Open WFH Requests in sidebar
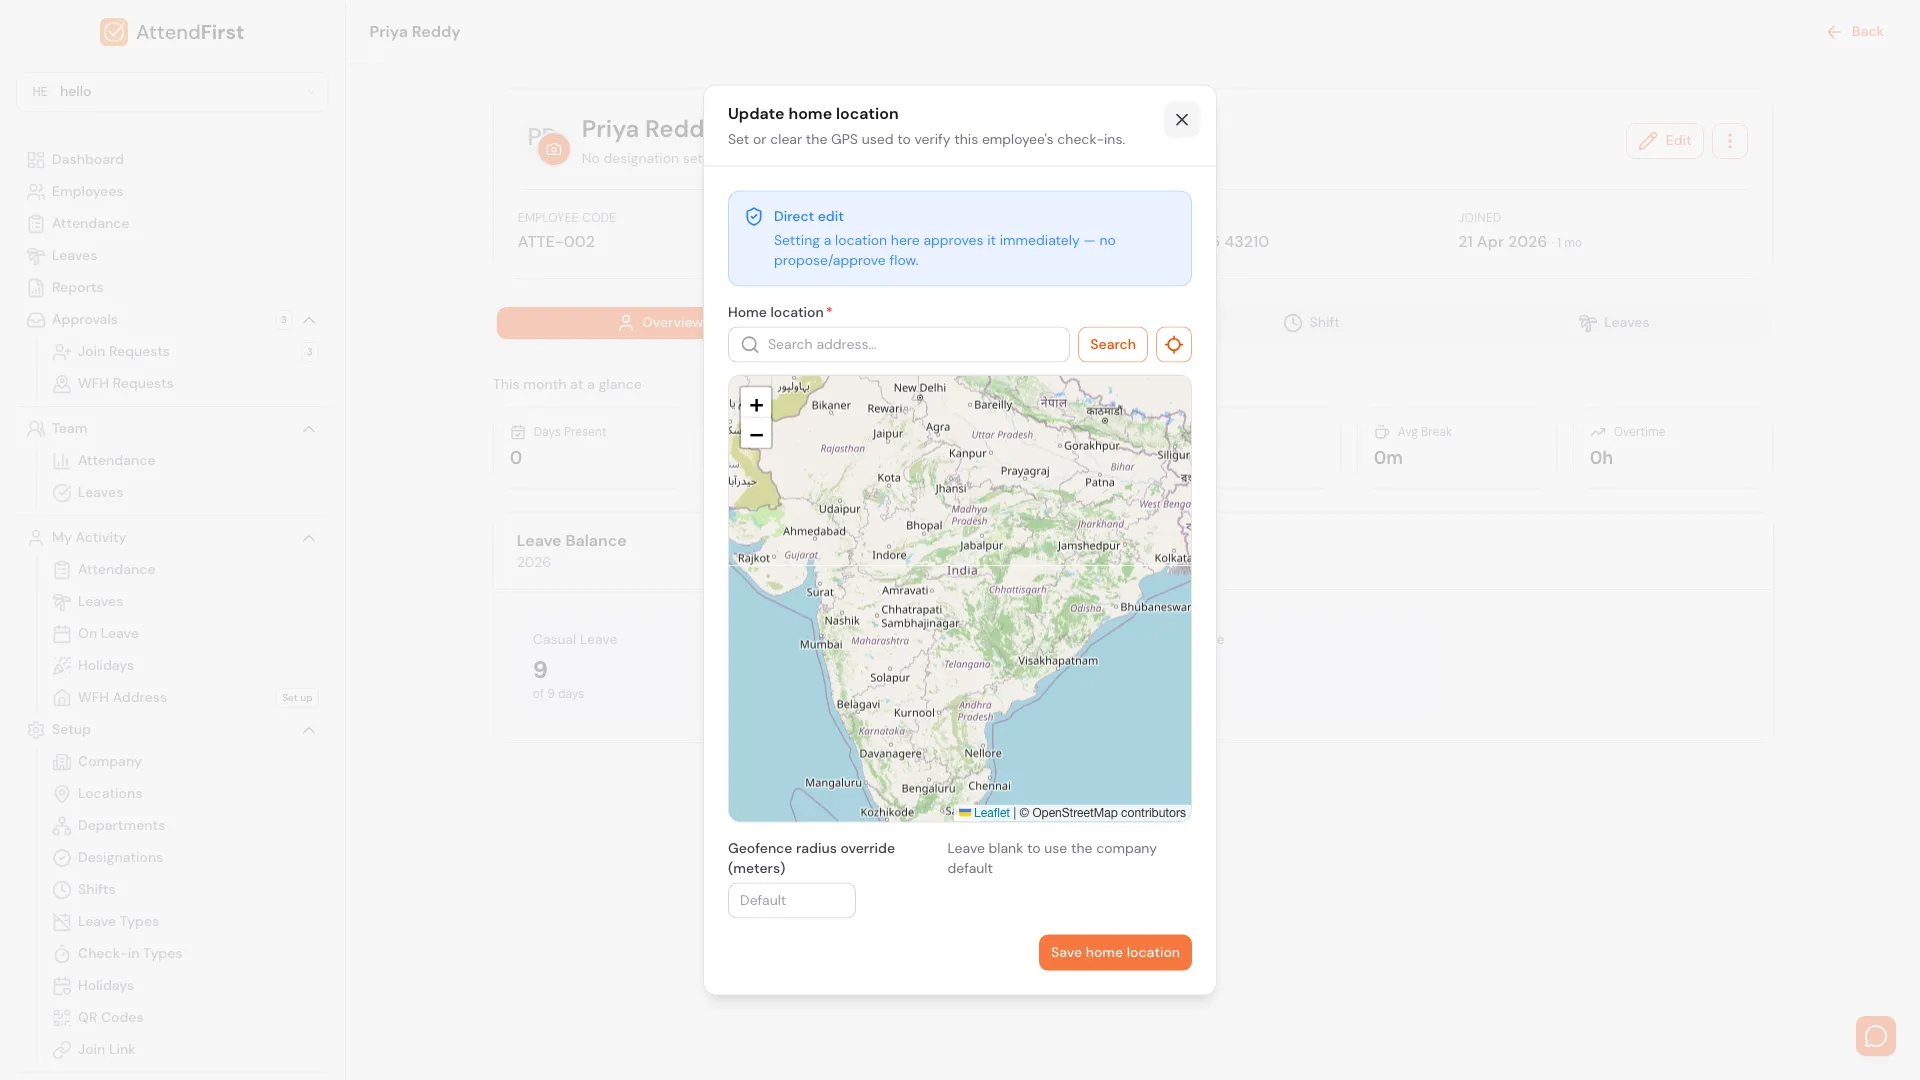Image resolution: width=1920 pixels, height=1080 pixels. (125, 383)
